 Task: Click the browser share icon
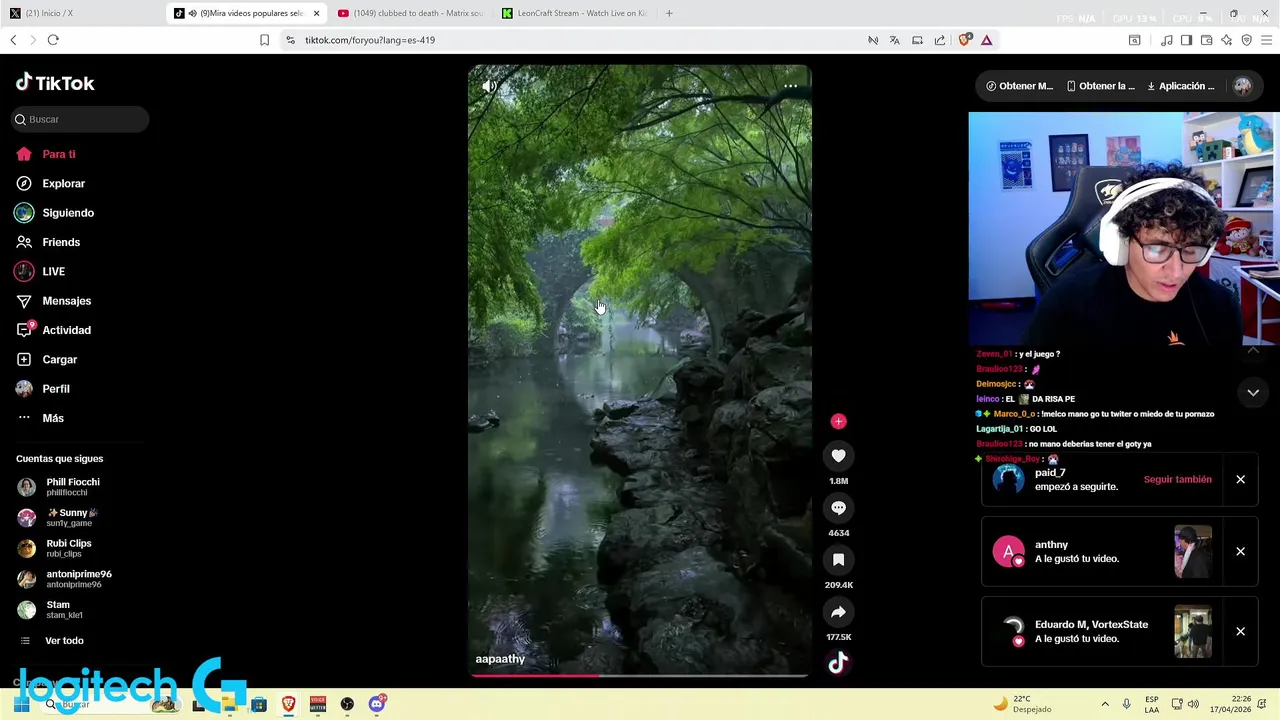pos(940,40)
